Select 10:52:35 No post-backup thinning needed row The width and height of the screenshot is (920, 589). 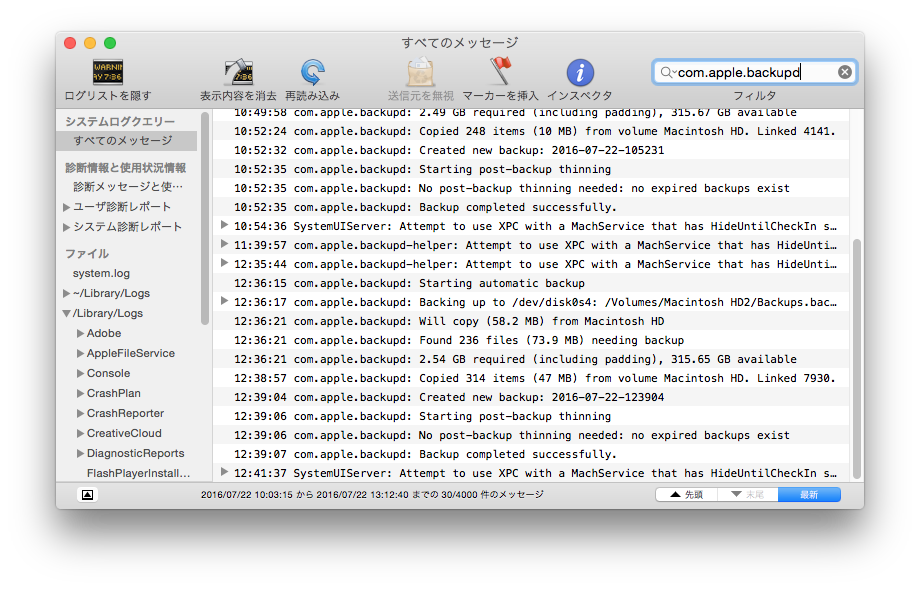tap(531, 188)
